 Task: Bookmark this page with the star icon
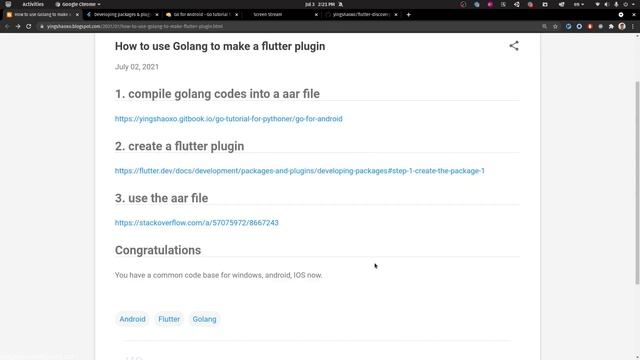555,26
